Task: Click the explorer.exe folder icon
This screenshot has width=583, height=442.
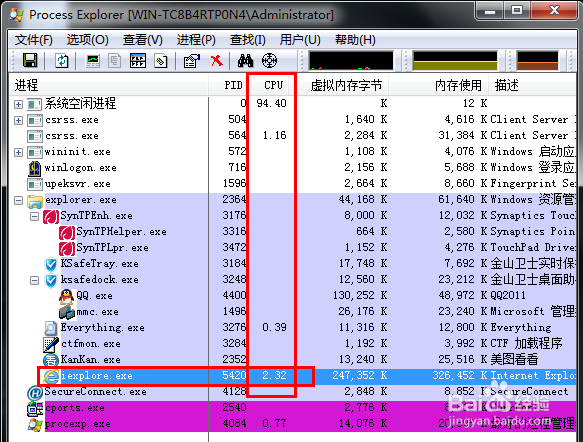Action: [35, 201]
